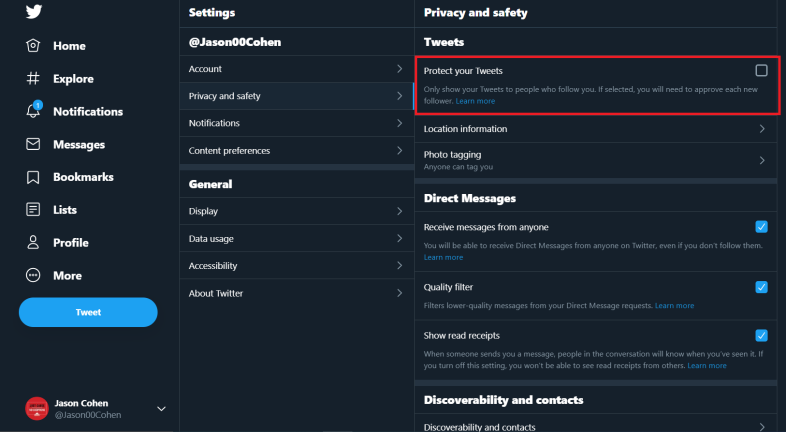Click the blue Tweet button
Image resolution: width=786 pixels, height=432 pixels.
[x=88, y=312]
